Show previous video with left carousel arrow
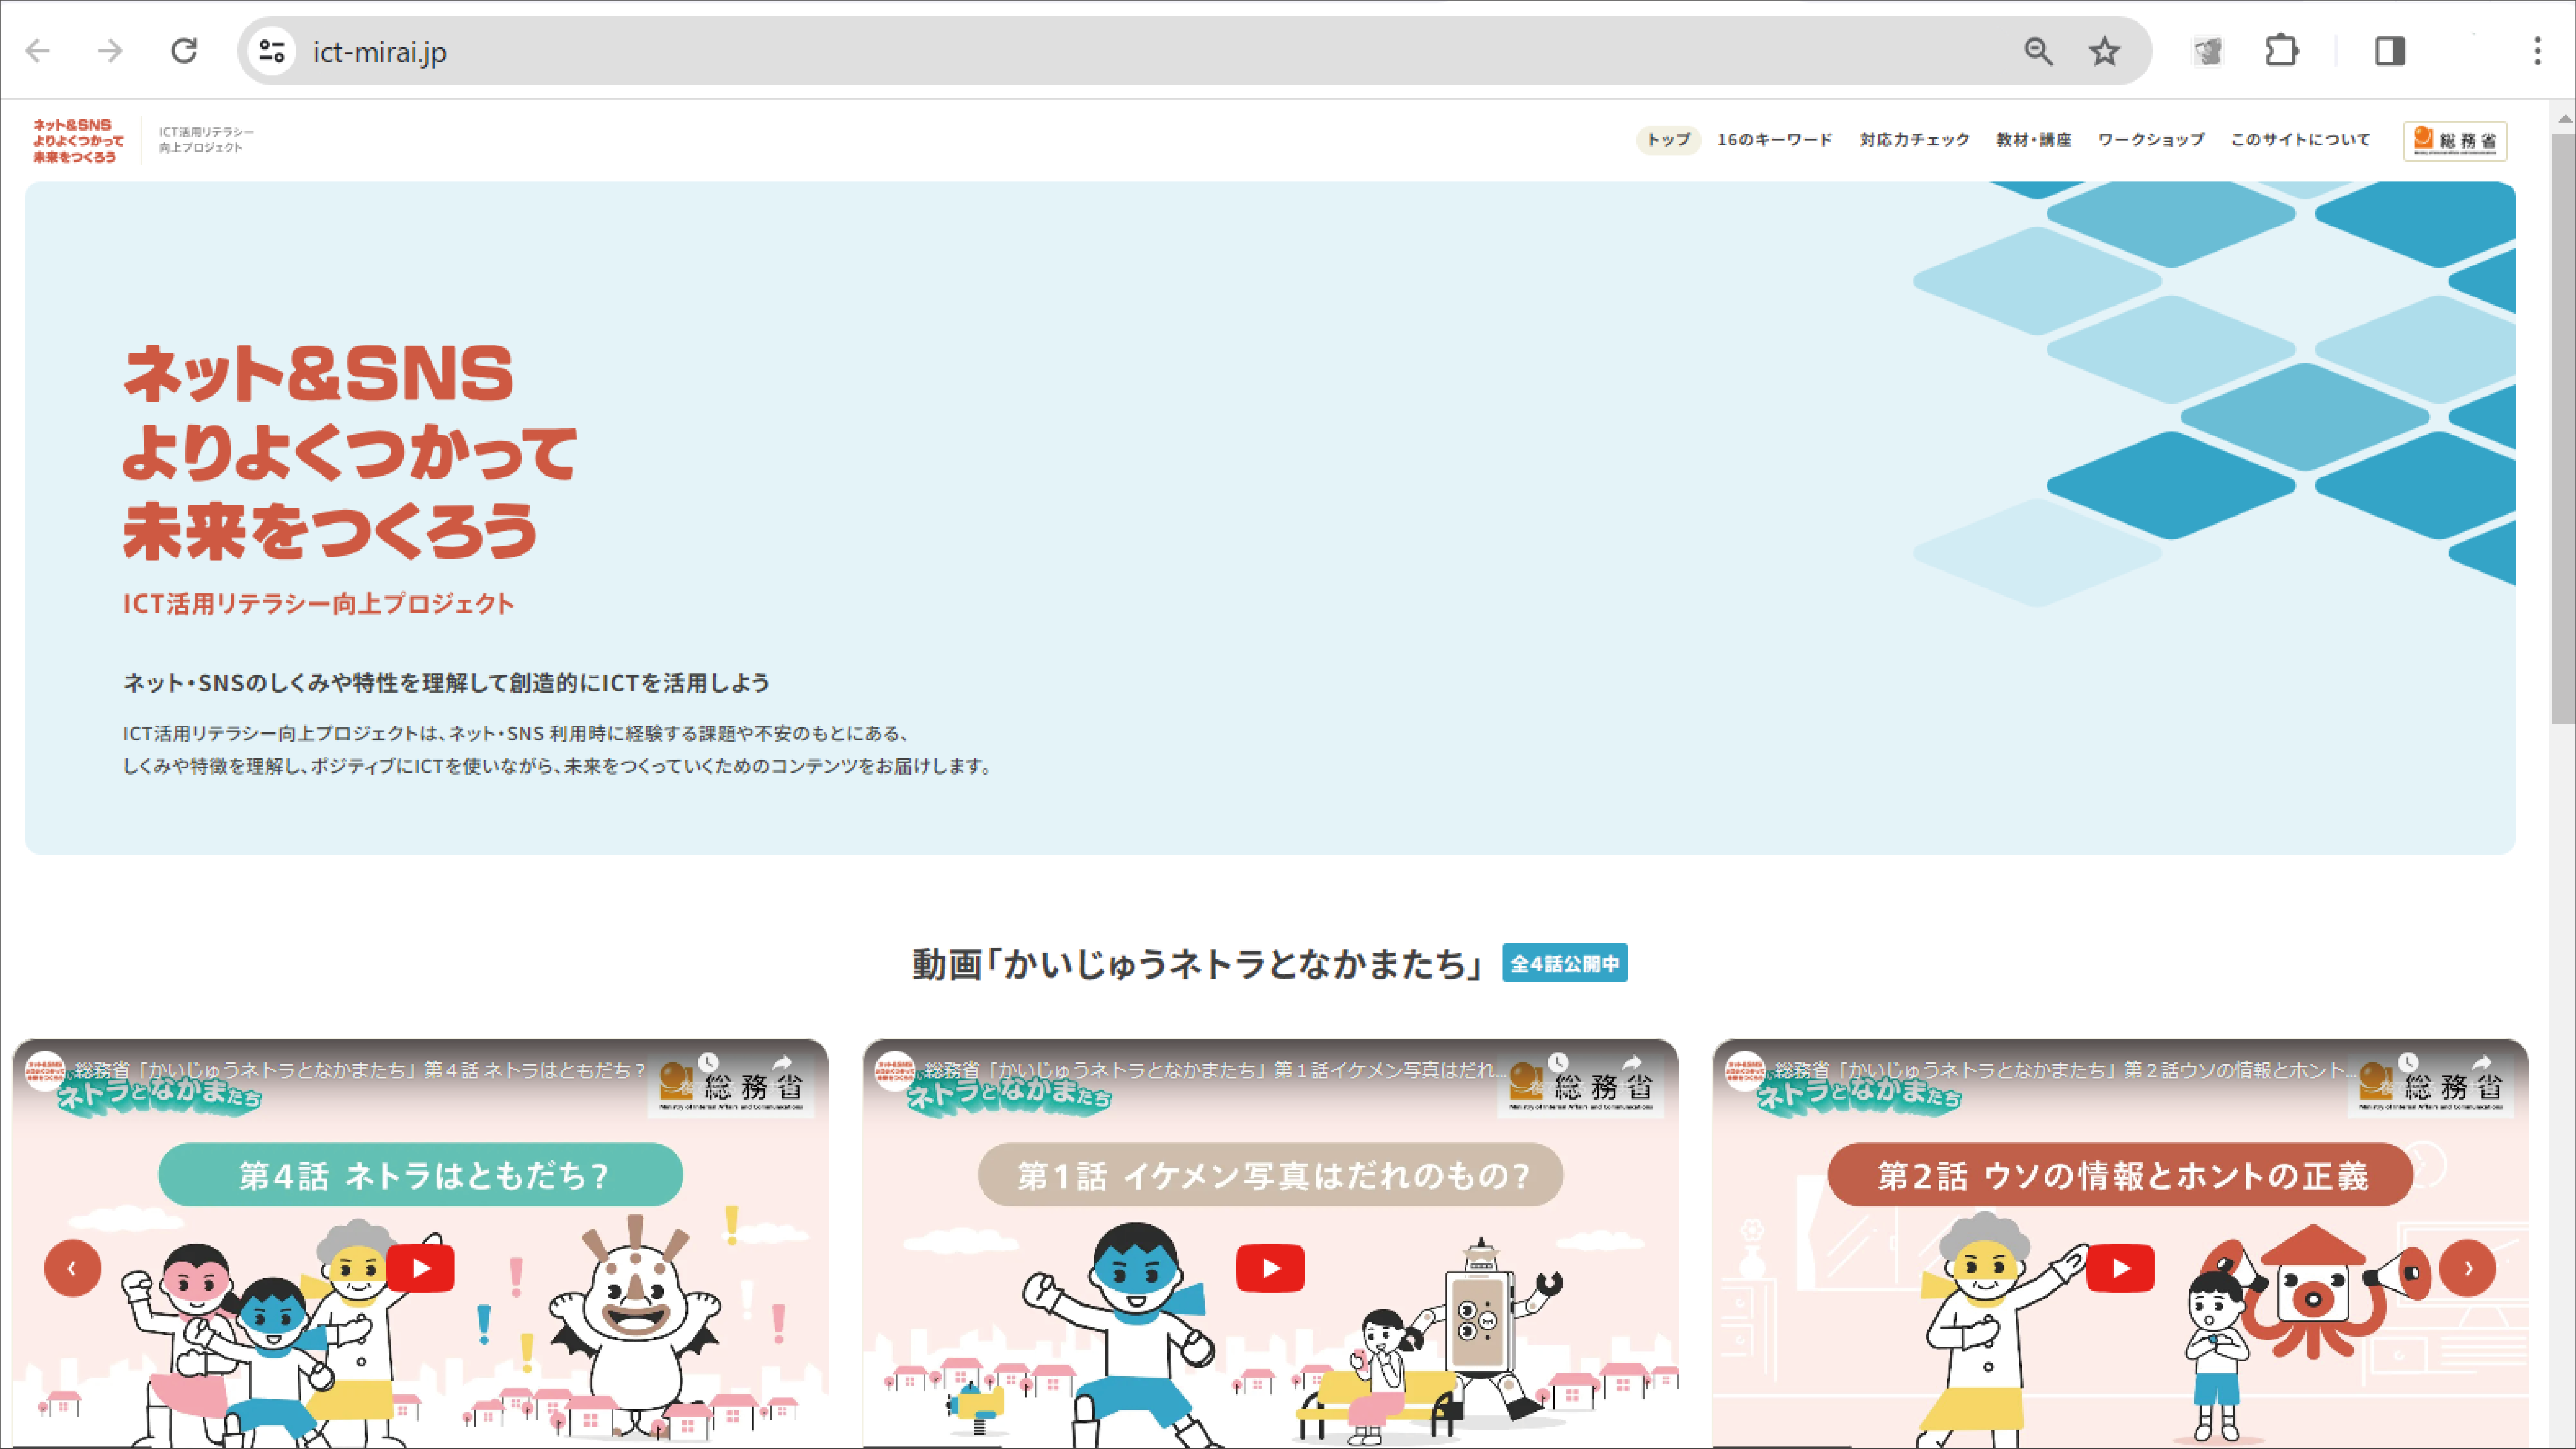The width and height of the screenshot is (2576, 1449). 72,1268
